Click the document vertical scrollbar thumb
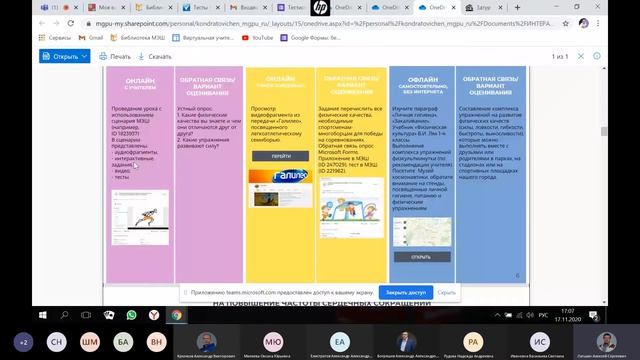640x360 pixels. coord(604,131)
